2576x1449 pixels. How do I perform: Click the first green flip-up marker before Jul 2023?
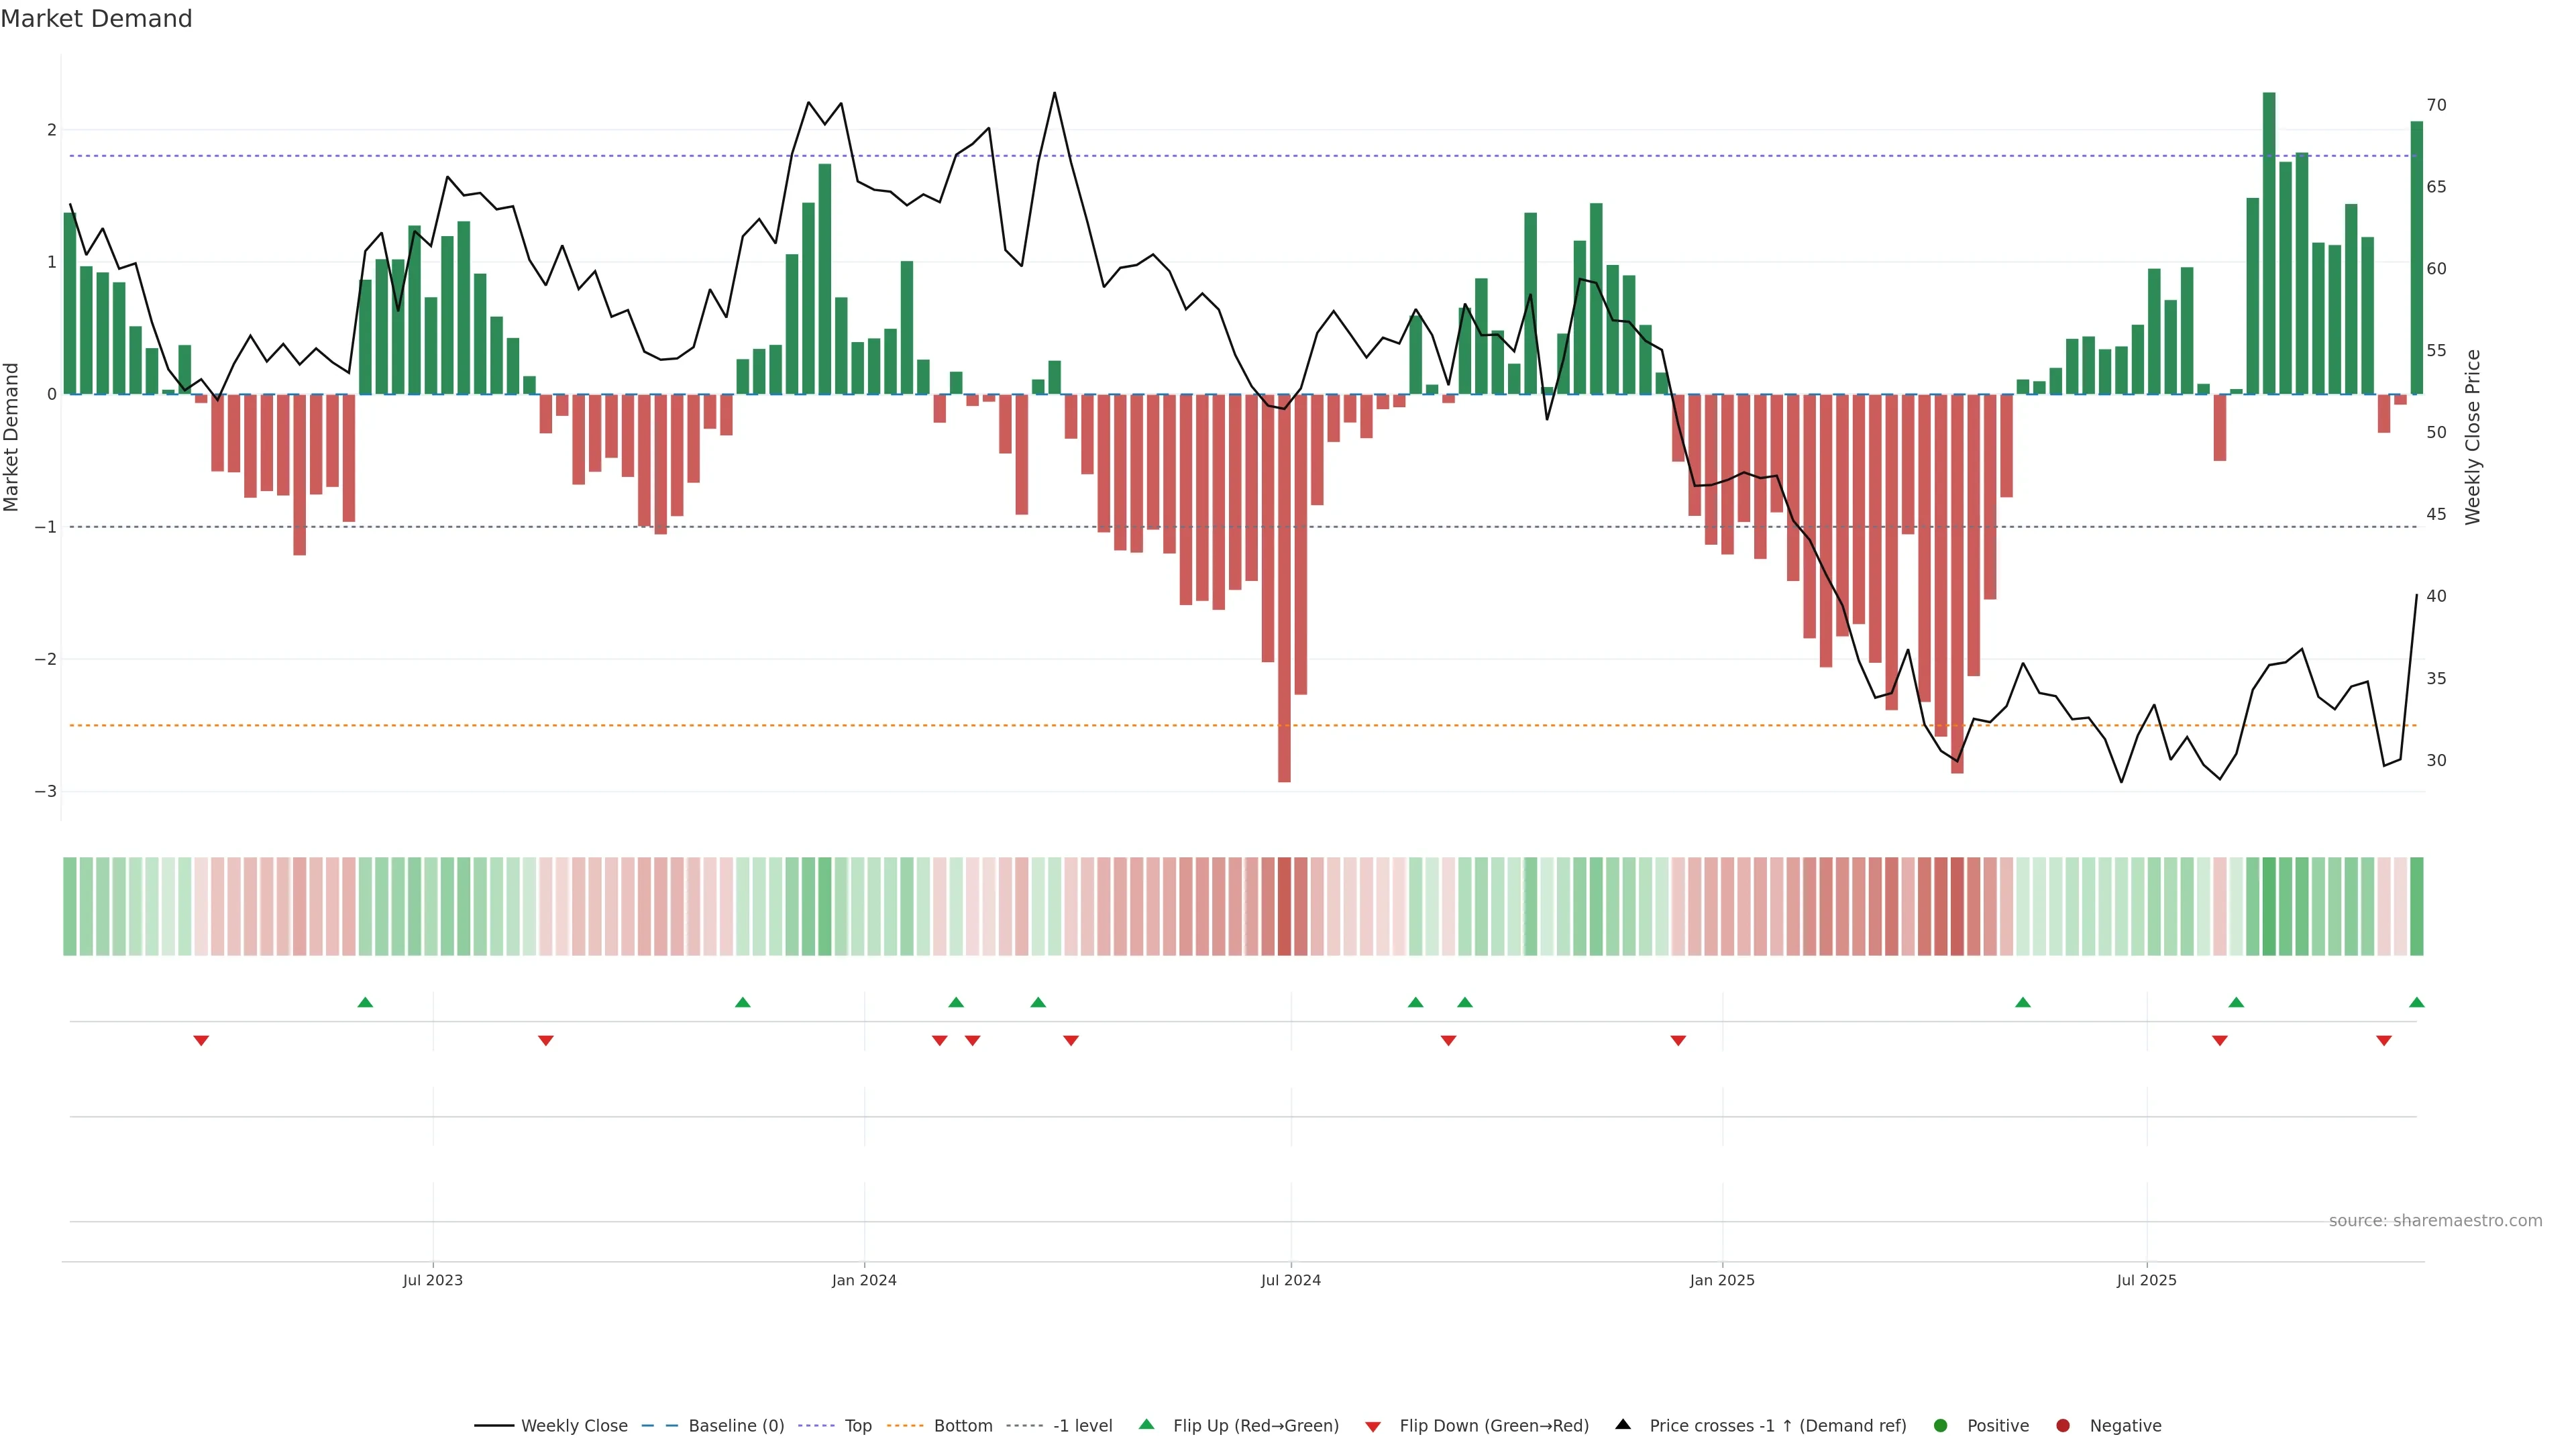(365, 1002)
